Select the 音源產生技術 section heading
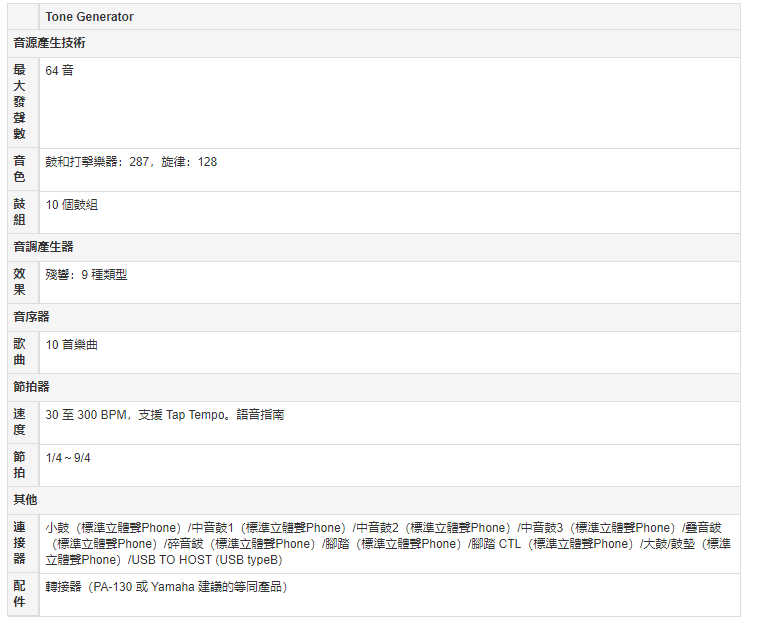758x629 pixels. tap(49, 43)
